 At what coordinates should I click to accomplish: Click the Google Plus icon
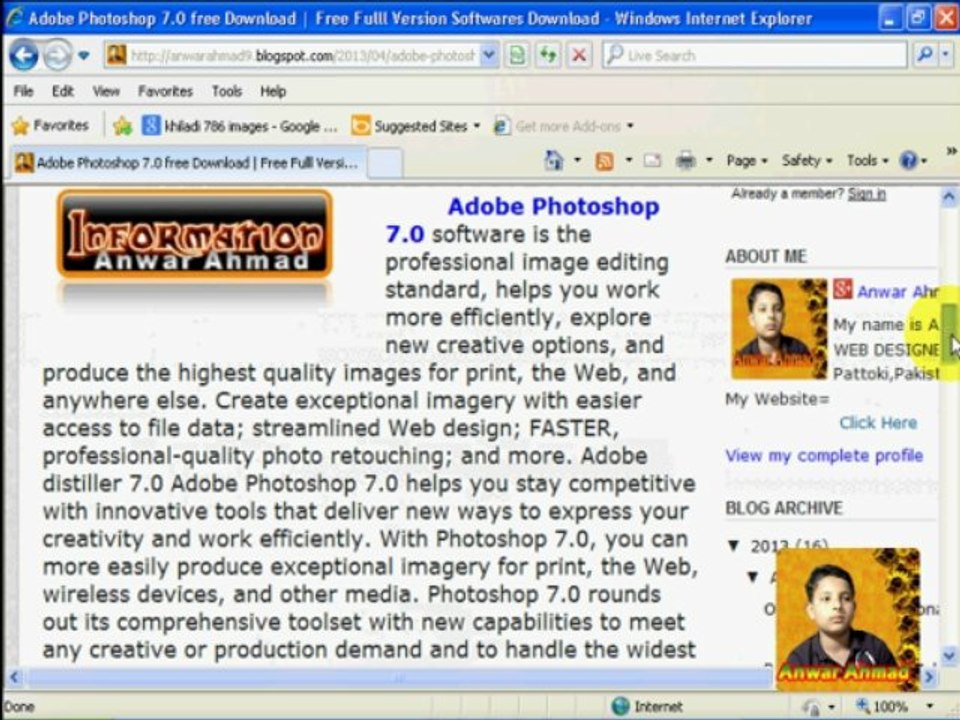click(842, 289)
